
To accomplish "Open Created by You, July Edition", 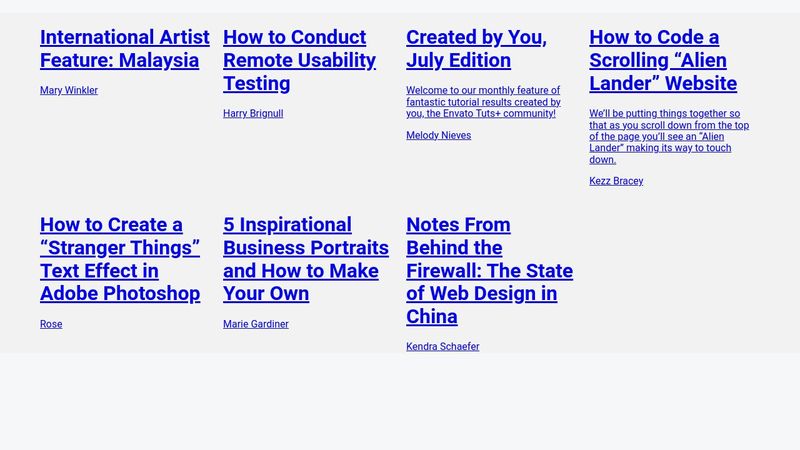I will [x=476, y=49].
